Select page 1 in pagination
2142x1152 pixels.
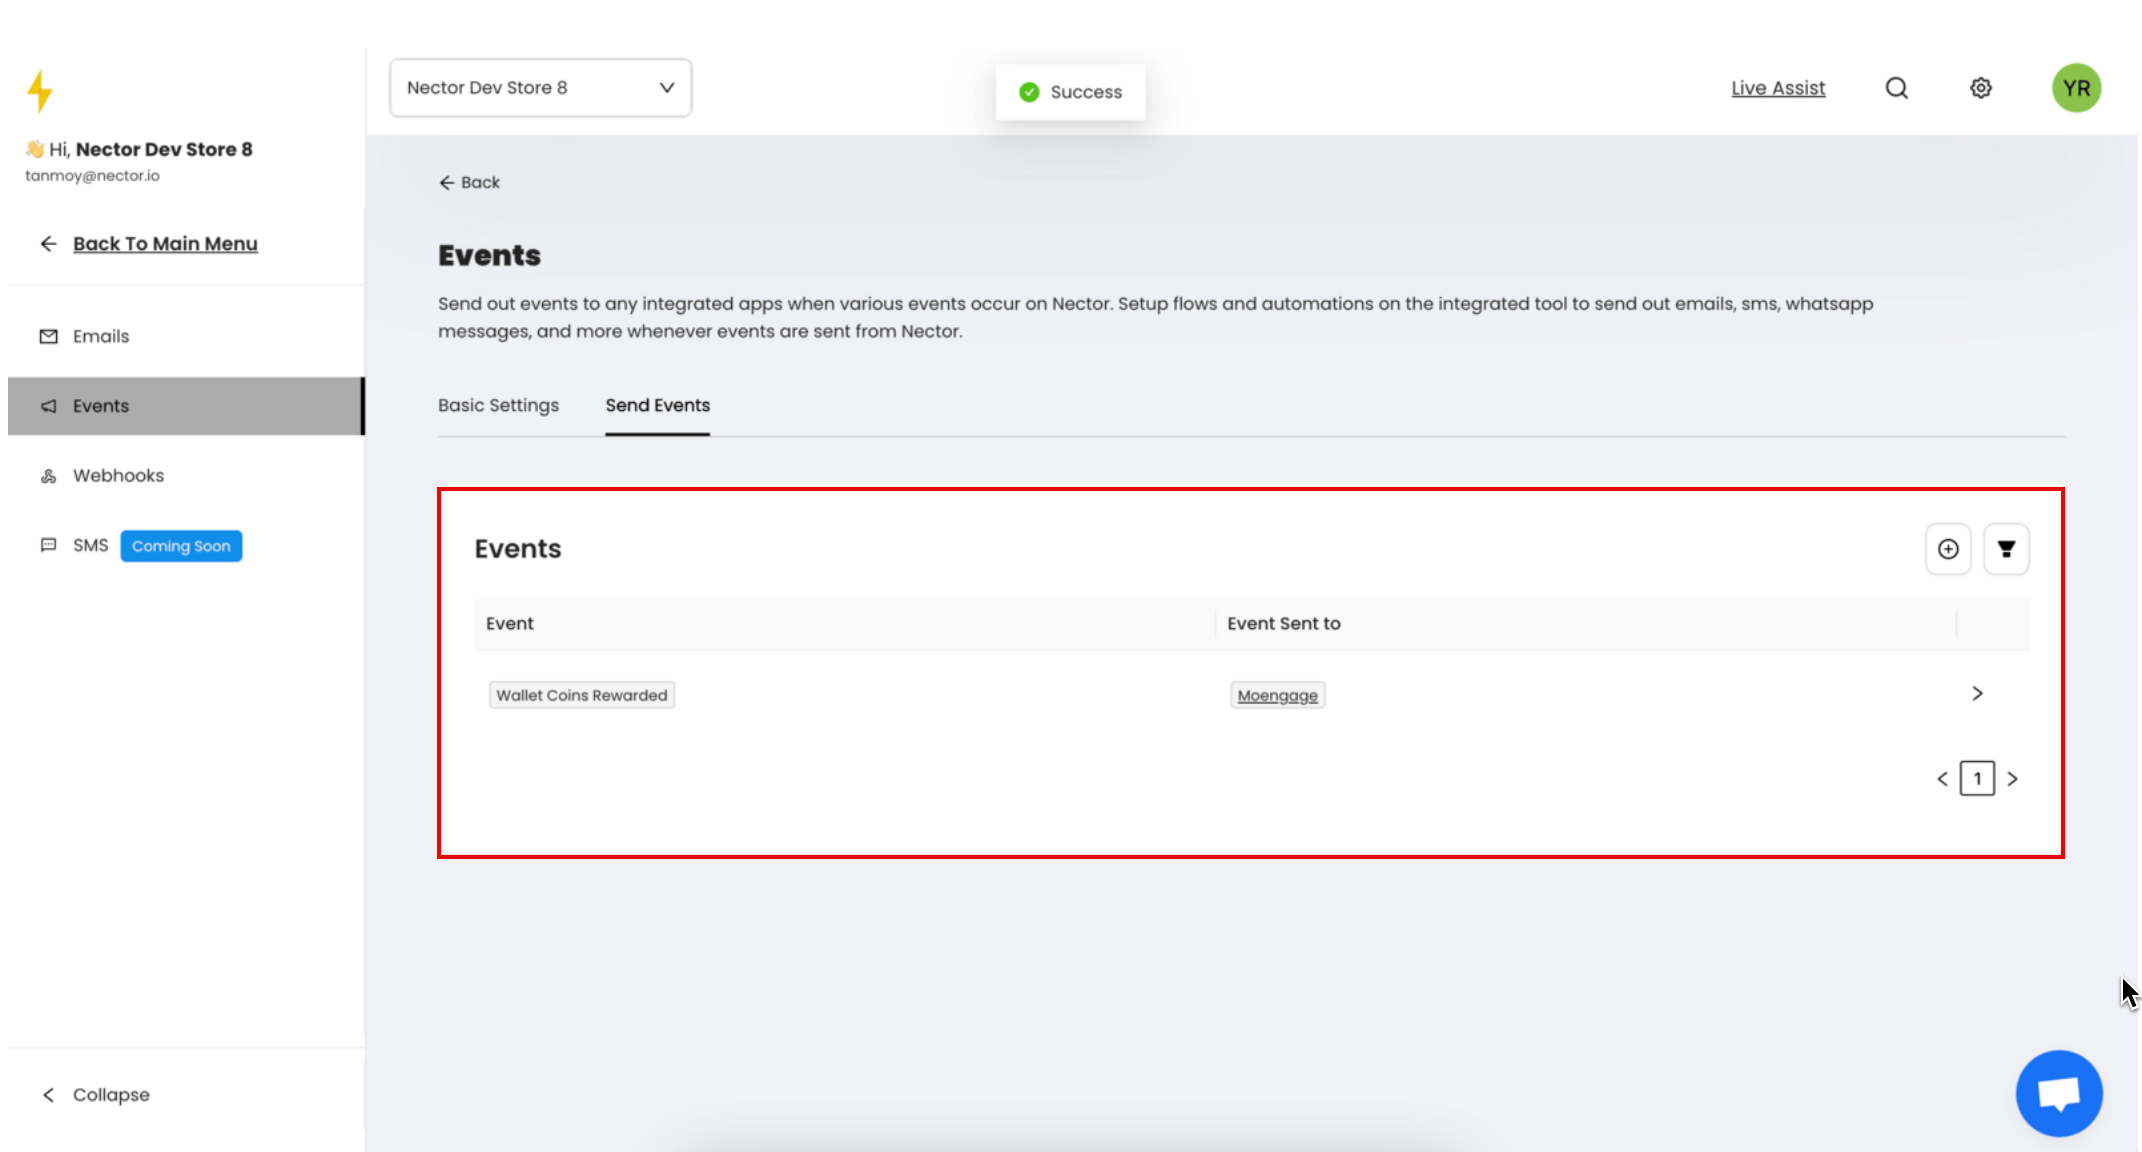(x=1976, y=779)
